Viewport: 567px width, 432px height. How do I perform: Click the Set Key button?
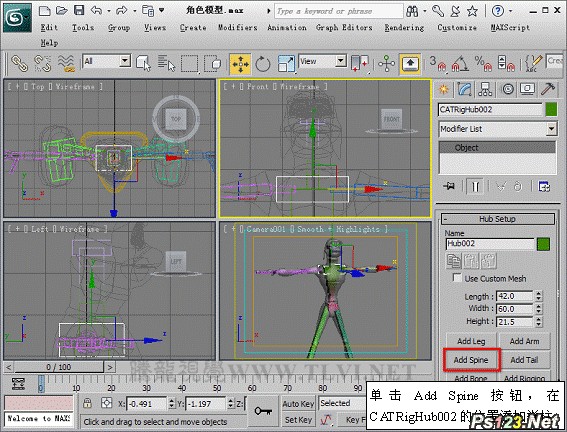coord(298,420)
